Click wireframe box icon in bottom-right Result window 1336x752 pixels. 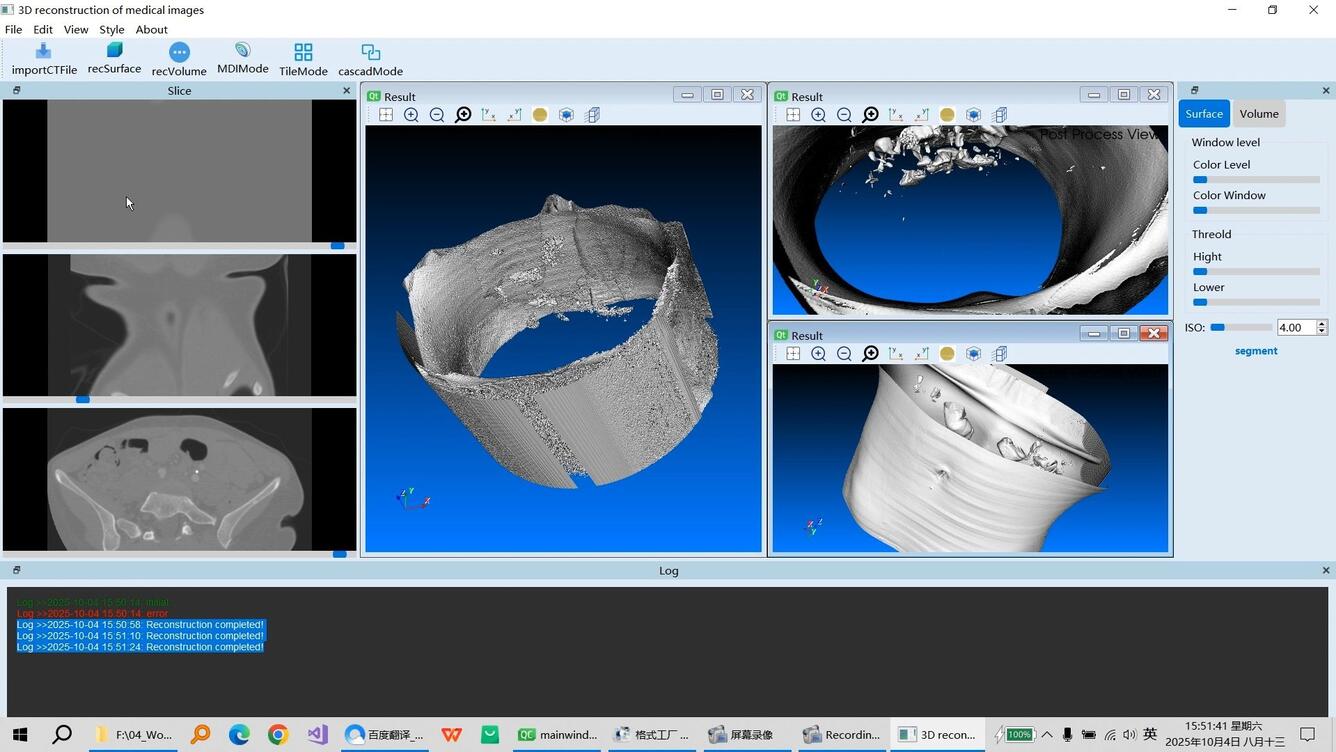(999, 354)
